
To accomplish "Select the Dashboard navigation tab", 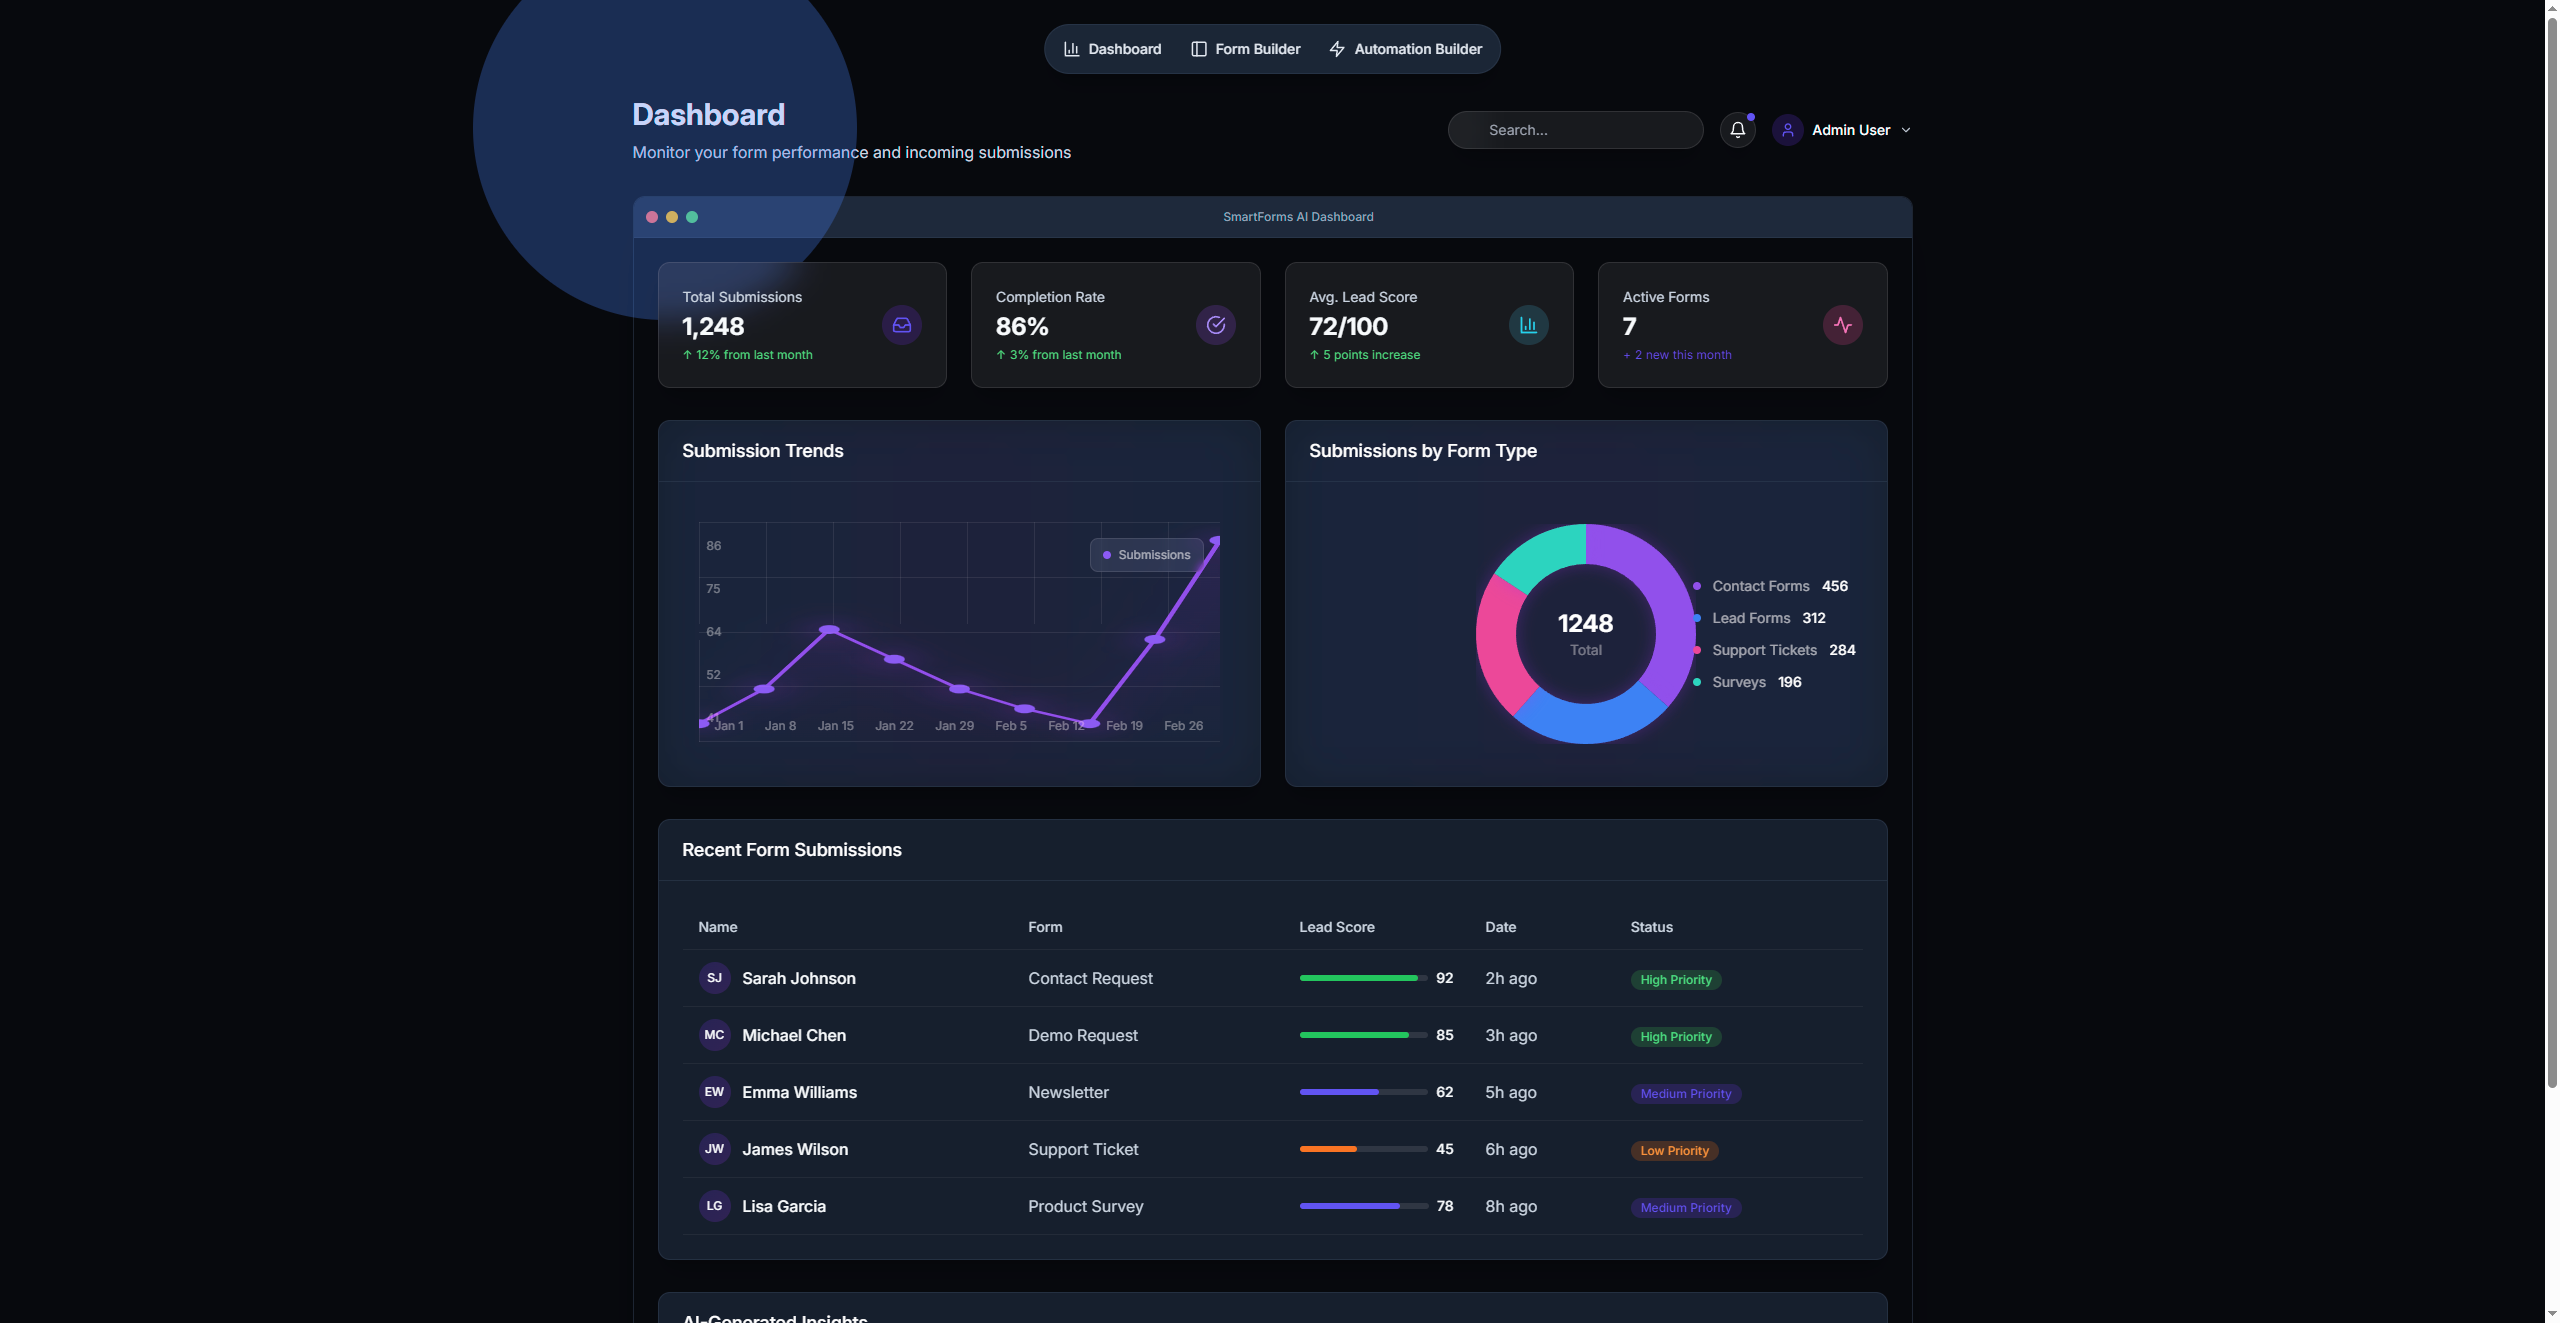I will point(1112,49).
